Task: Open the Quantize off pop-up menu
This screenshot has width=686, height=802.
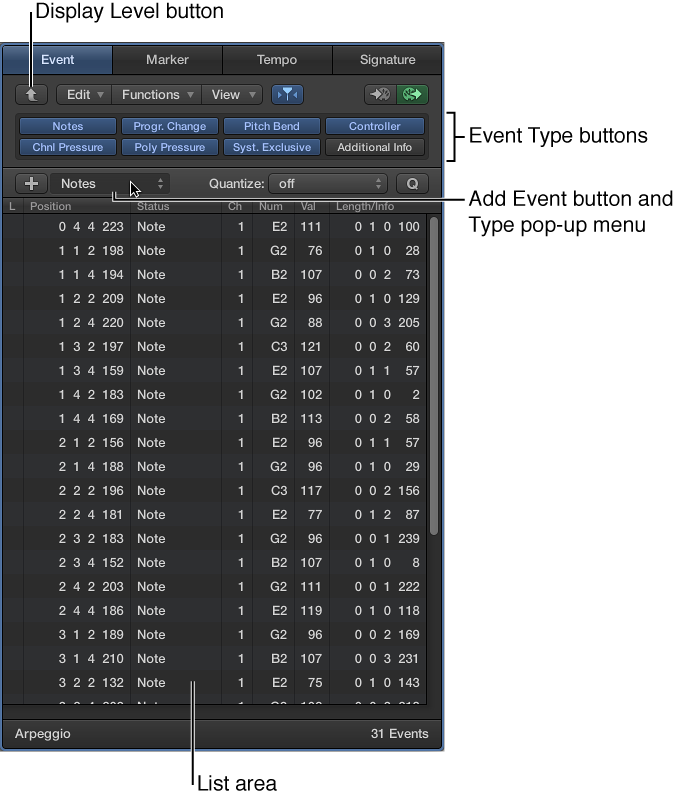Action: [328, 184]
